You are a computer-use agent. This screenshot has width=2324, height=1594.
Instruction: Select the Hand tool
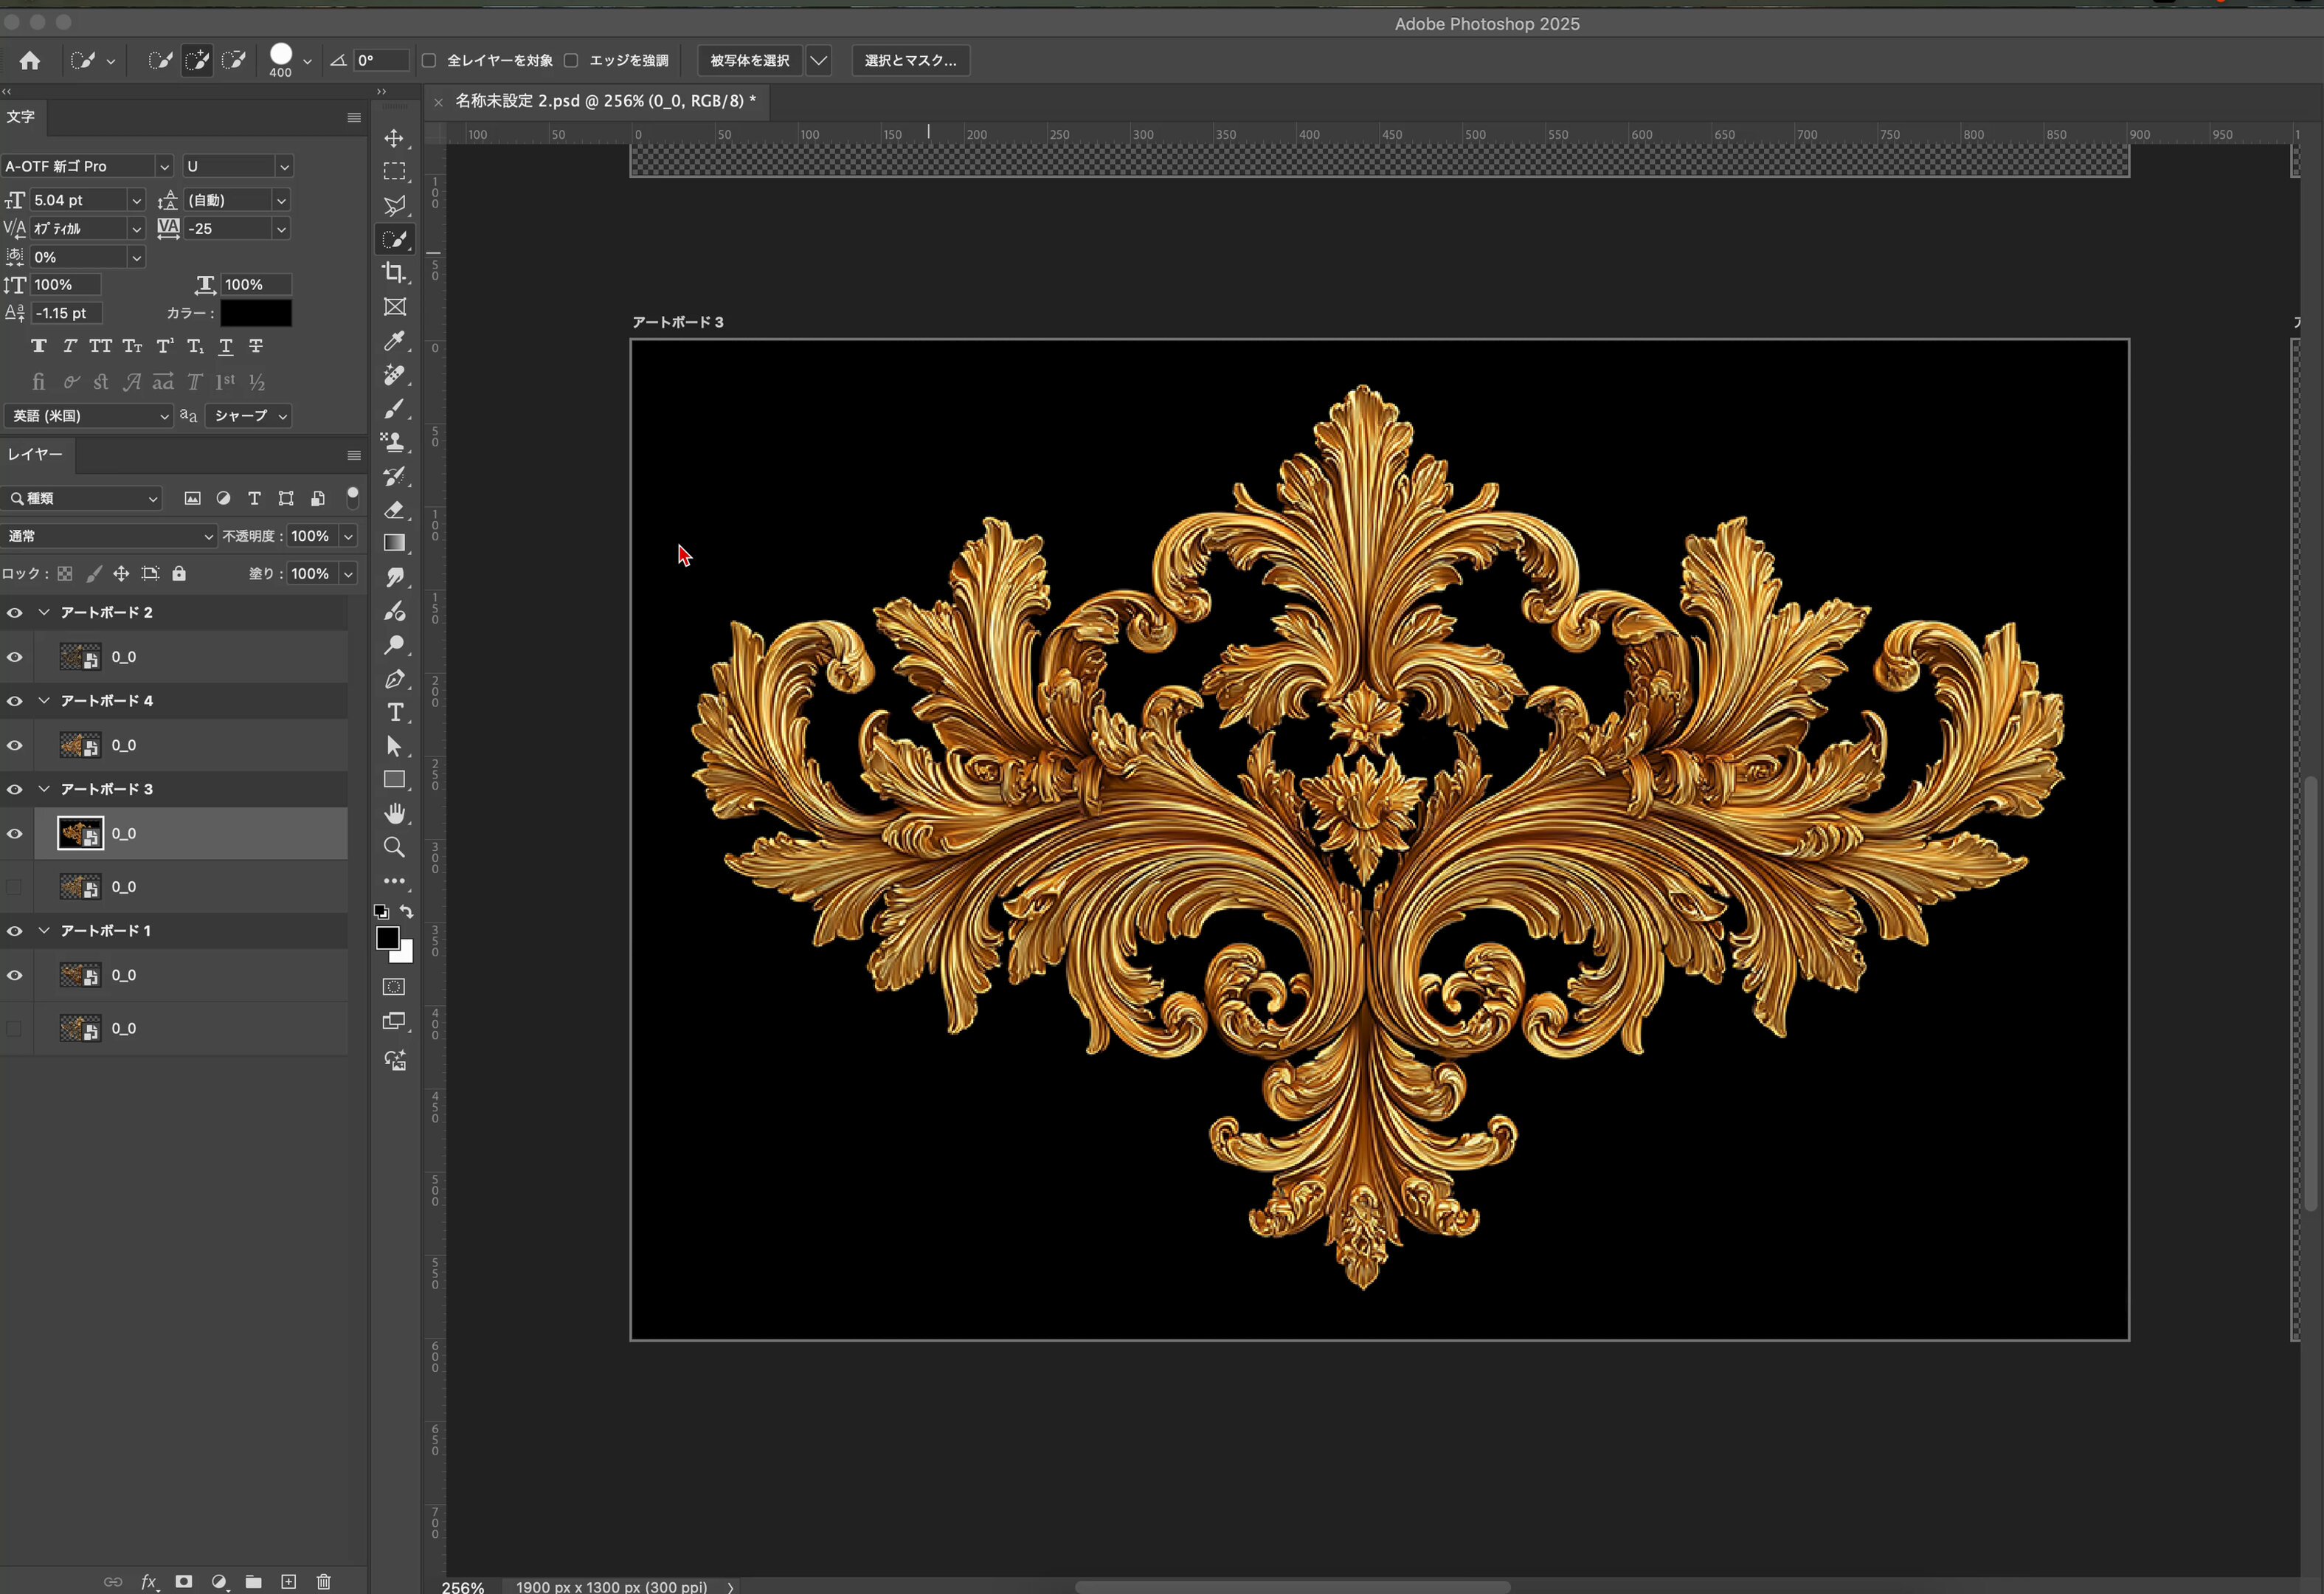pos(394,813)
